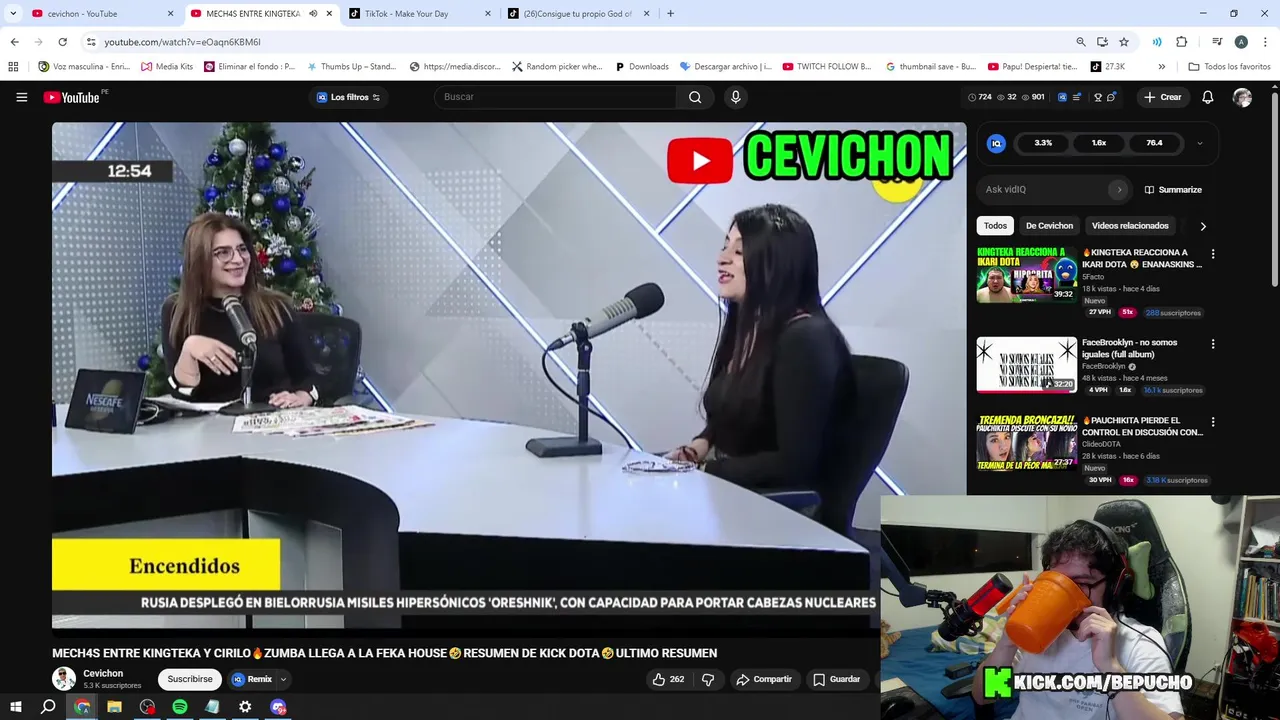Start voice search with the microphone icon
The height and width of the screenshot is (720, 1280).
pos(736,97)
